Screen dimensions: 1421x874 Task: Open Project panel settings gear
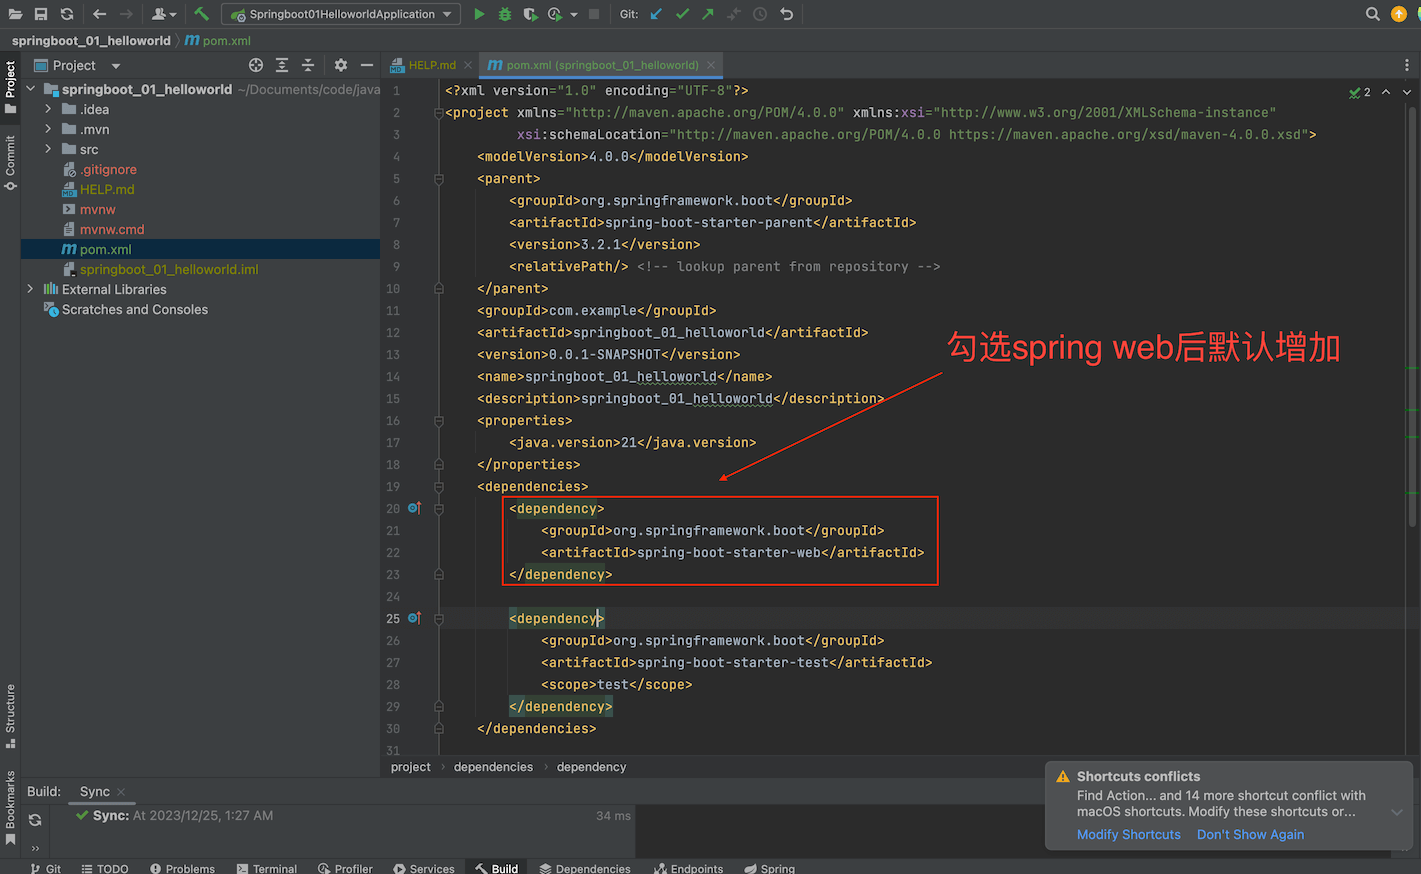[341, 65]
